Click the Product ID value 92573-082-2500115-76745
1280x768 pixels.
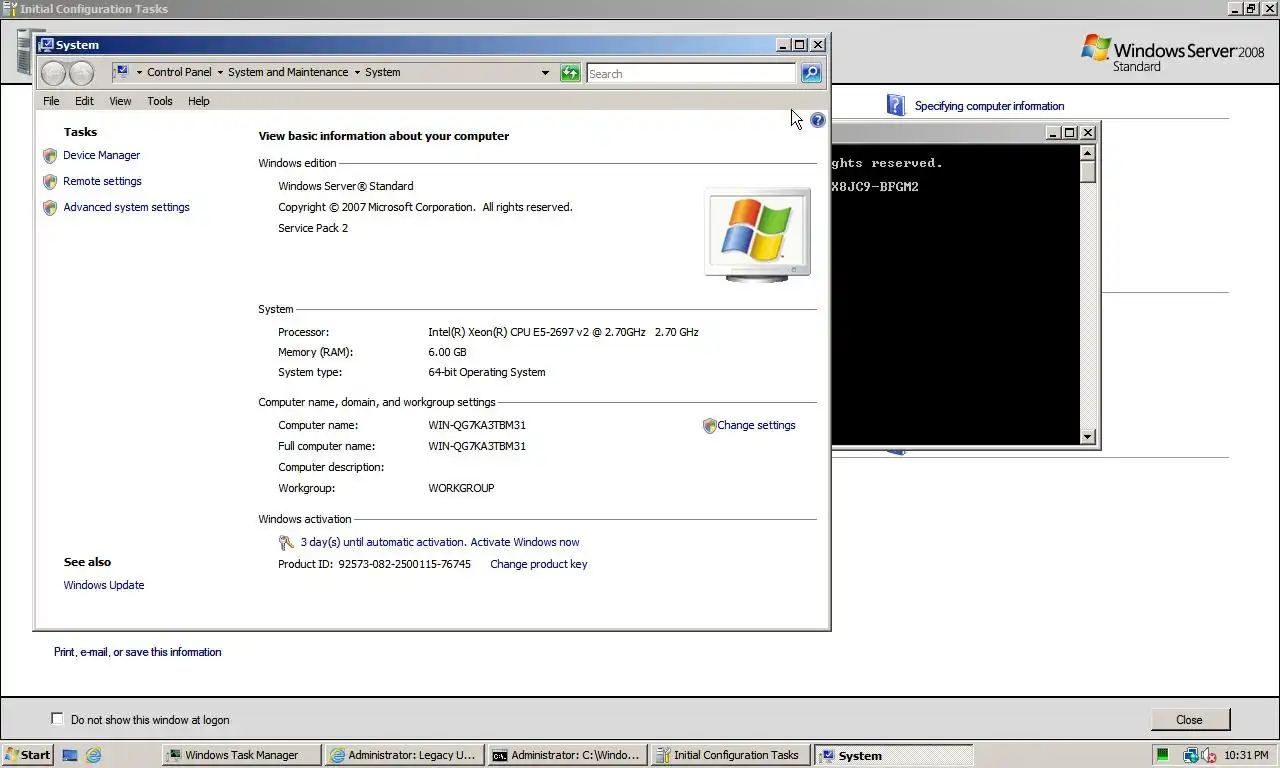click(x=404, y=564)
